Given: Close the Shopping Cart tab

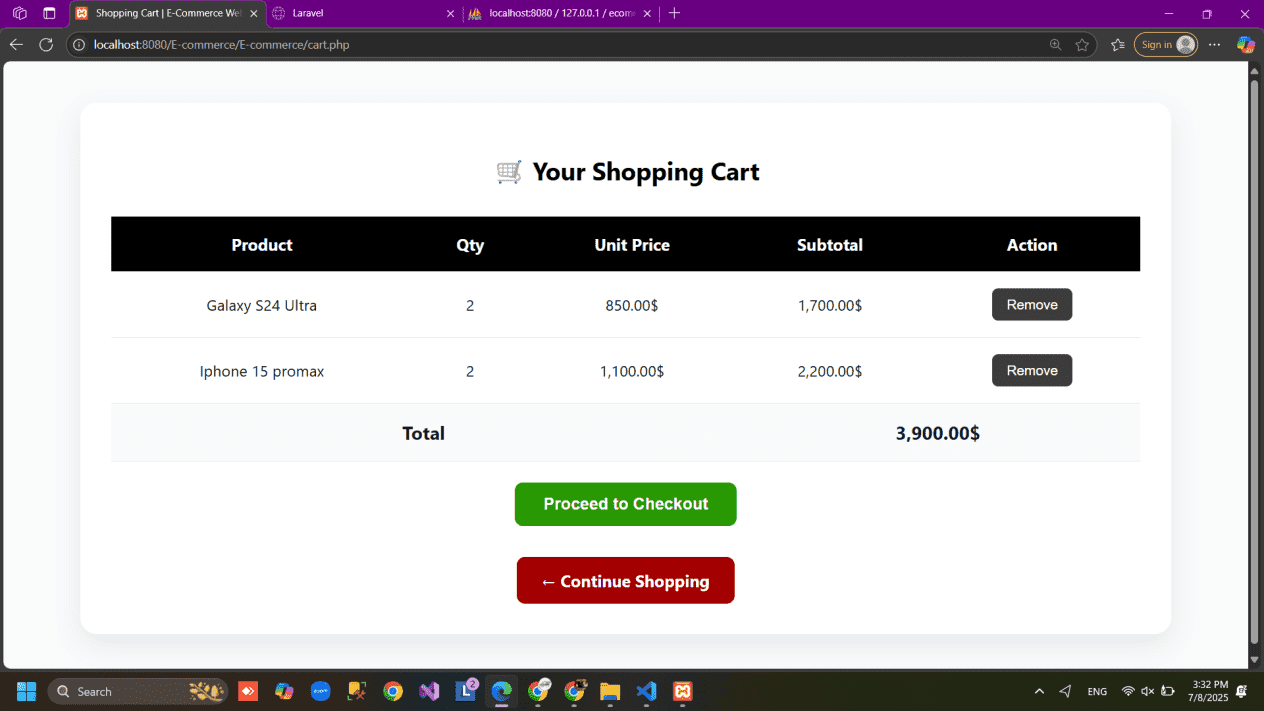Looking at the screenshot, I should (253, 14).
